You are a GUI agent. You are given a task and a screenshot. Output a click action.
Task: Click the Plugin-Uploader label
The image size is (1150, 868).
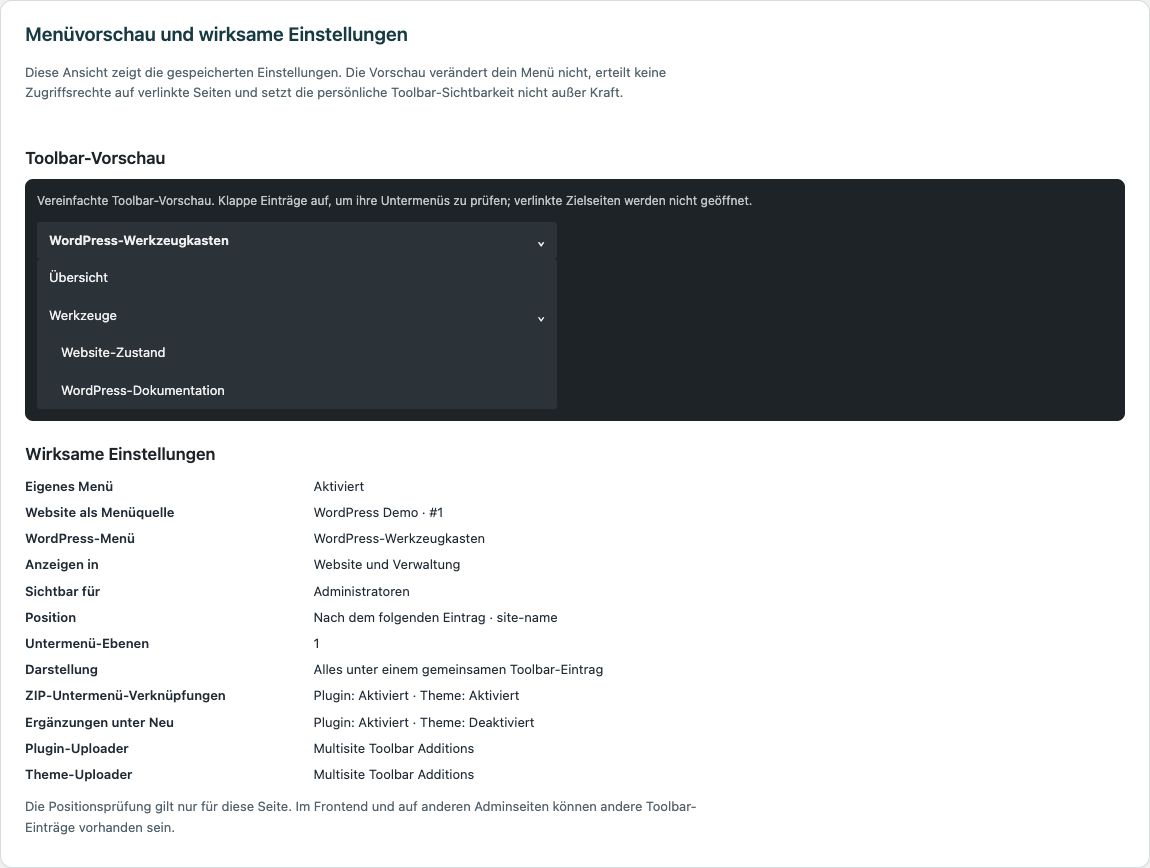tap(77, 748)
